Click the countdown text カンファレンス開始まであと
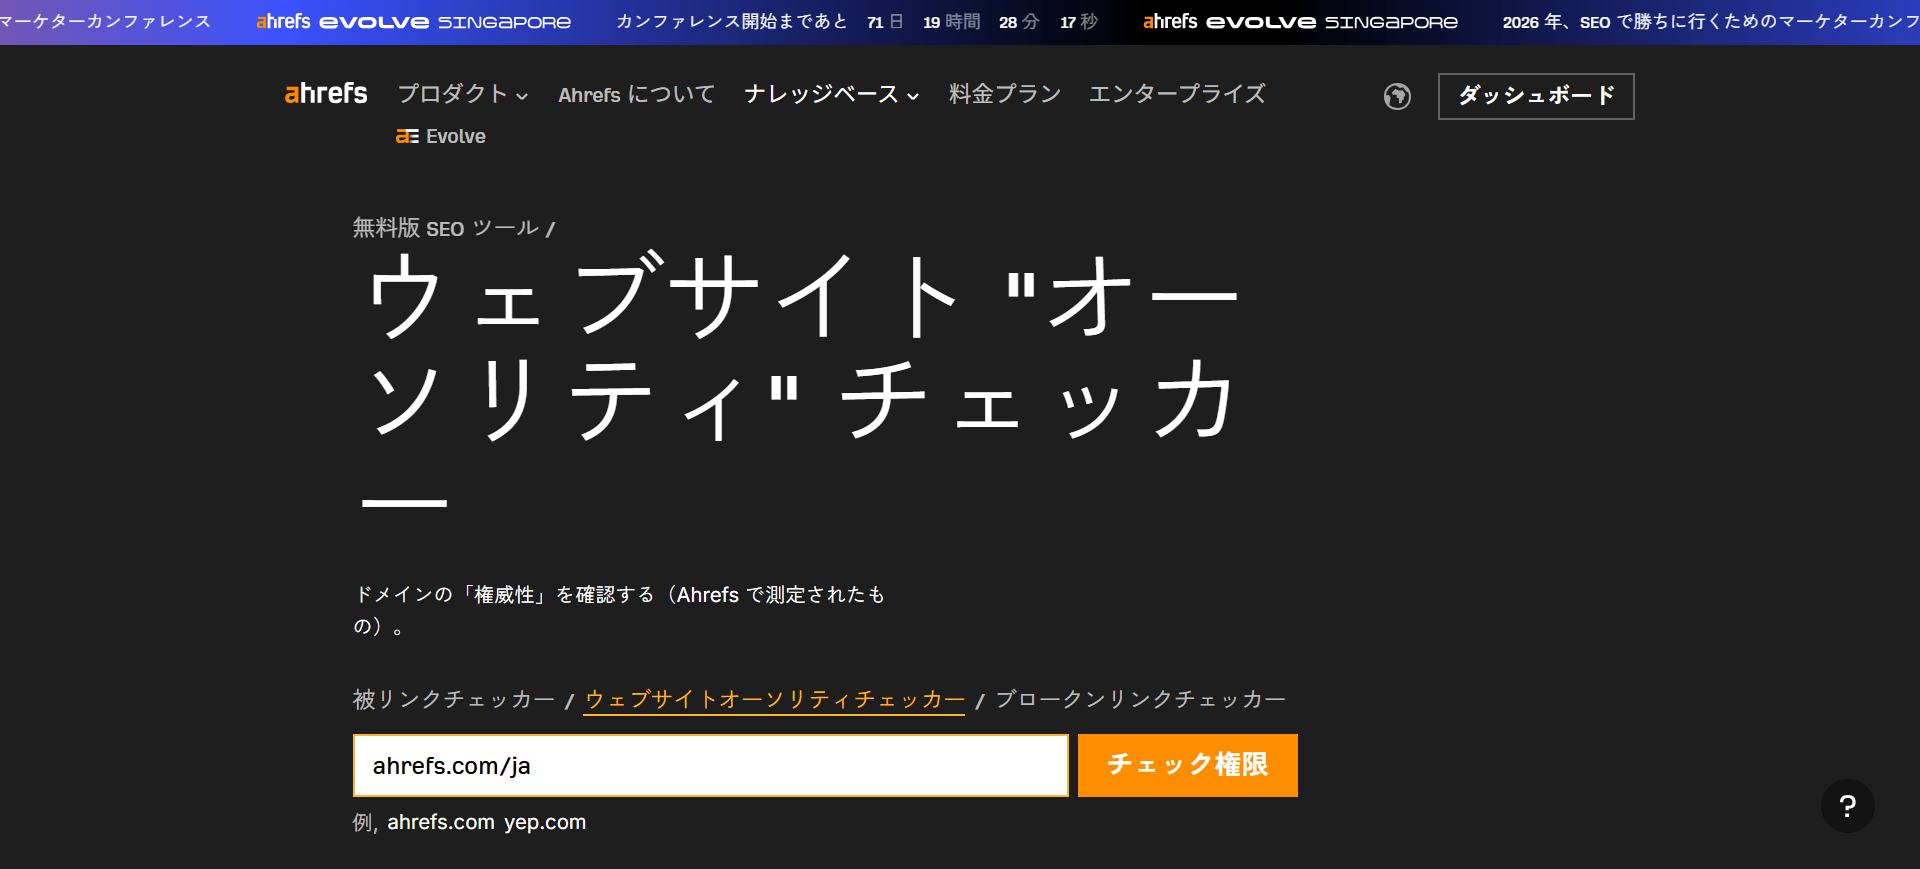The height and width of the screenshot is (869, 1920). click(x=732, y=22)
